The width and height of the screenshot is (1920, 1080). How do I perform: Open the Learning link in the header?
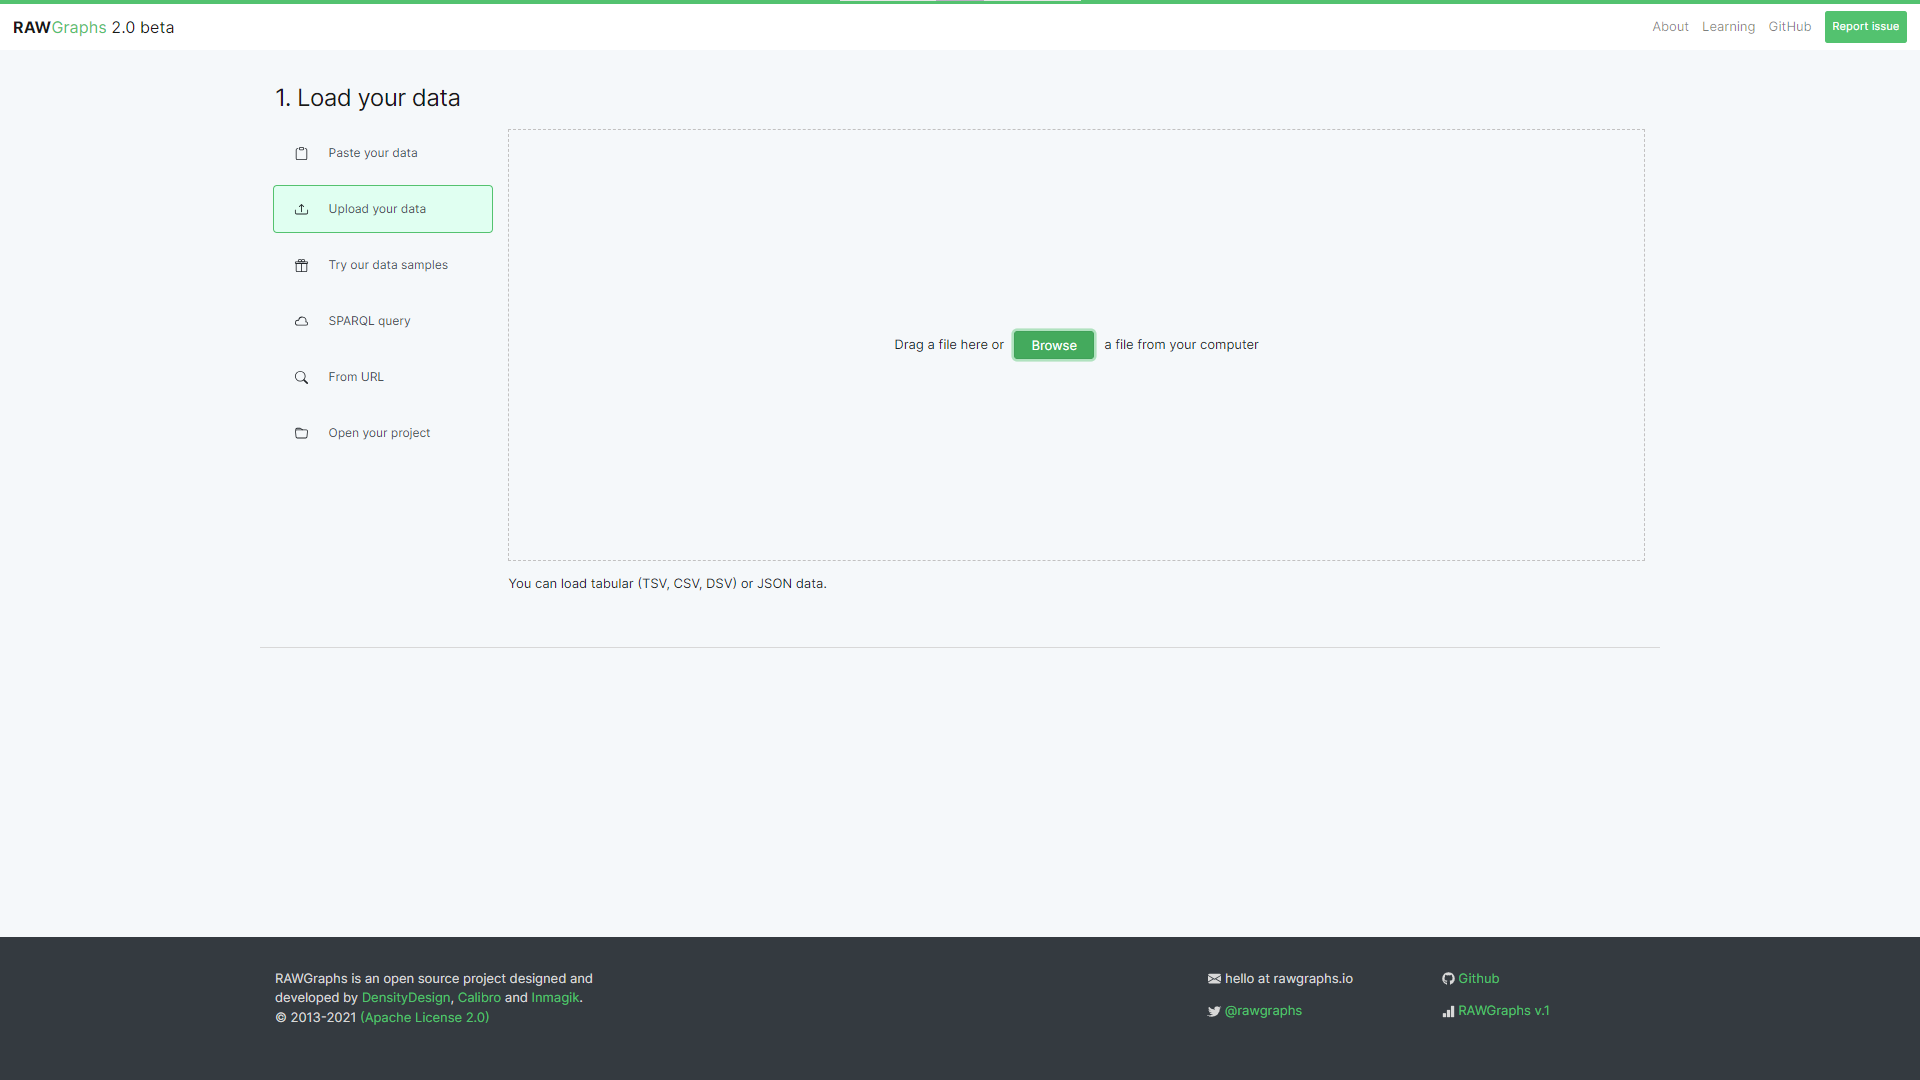tap(1728, 27)
